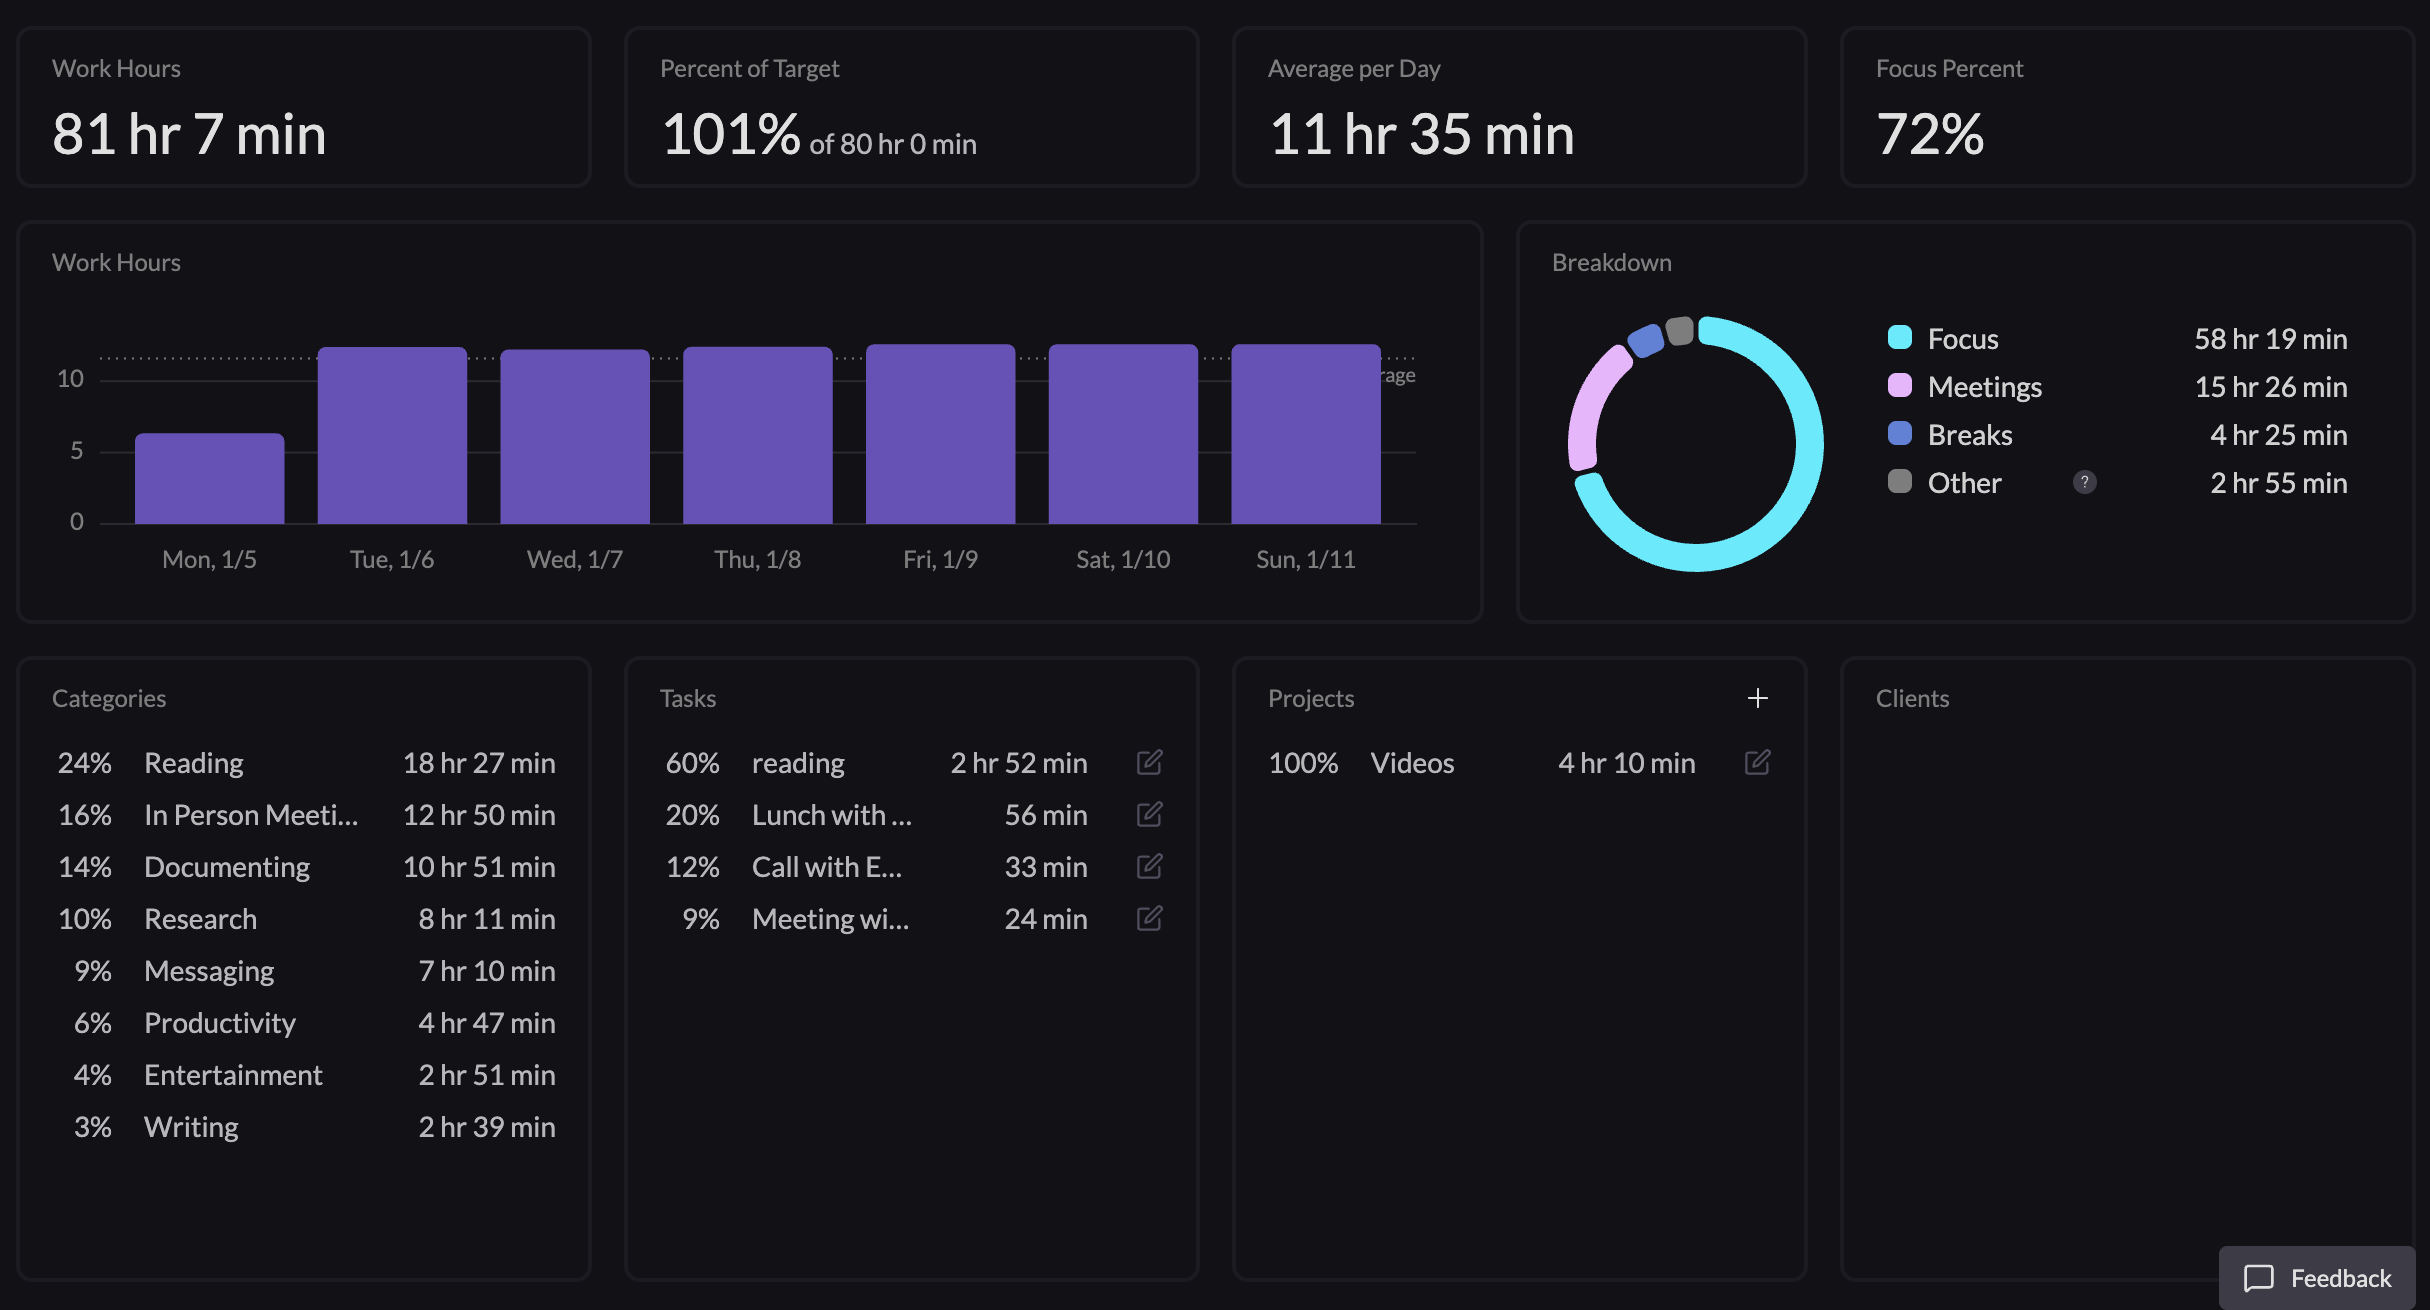2430x1310 pixels.
Task: Click the Thu, 1/8 work hours bar
Action: pyautogui.click(x=757, y=436)
